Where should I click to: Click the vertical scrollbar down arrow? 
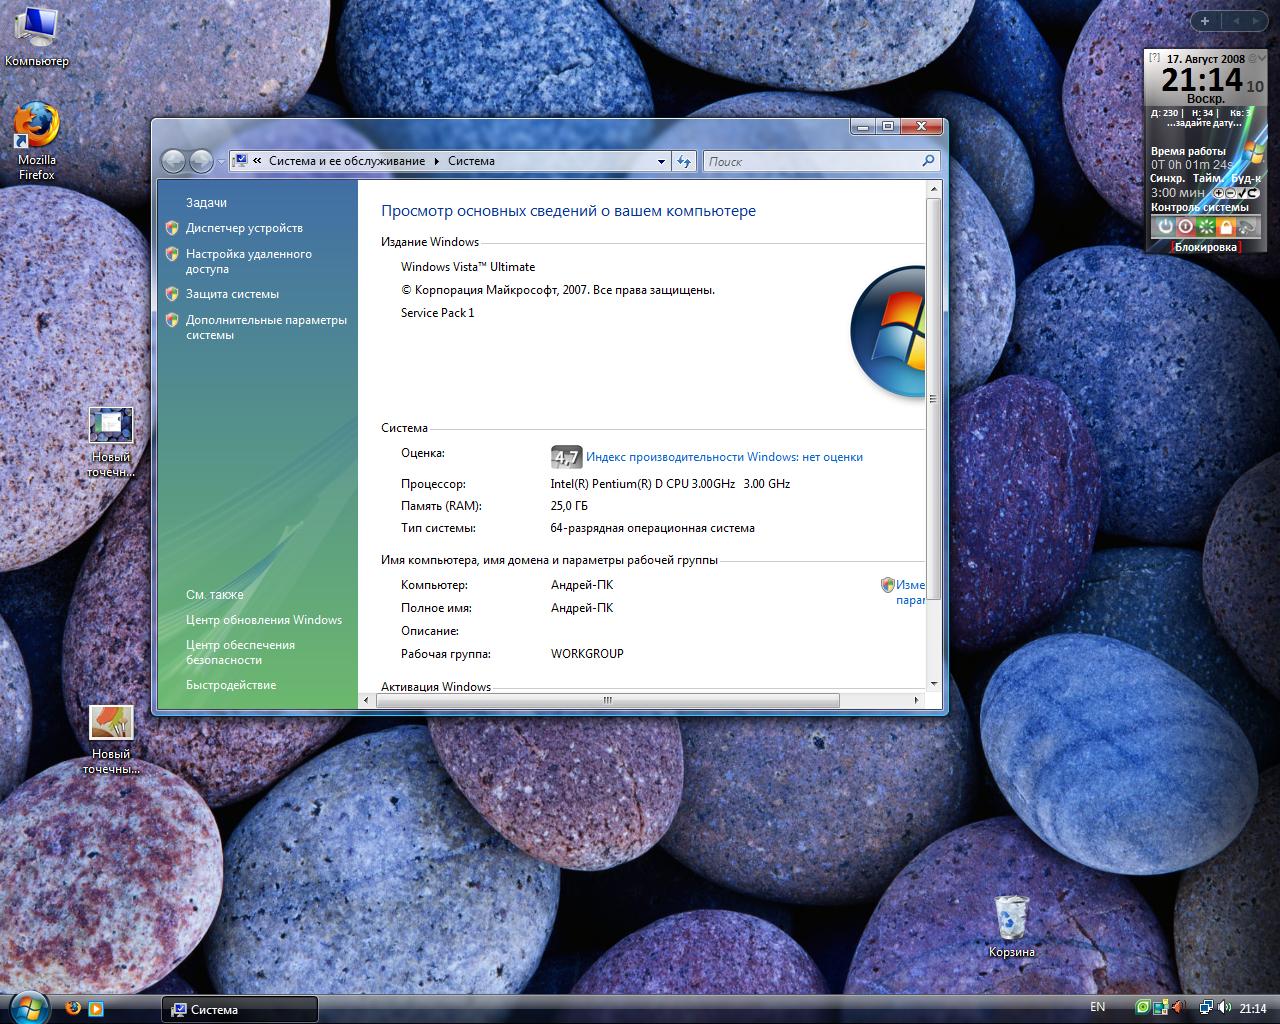pos(934,684)
